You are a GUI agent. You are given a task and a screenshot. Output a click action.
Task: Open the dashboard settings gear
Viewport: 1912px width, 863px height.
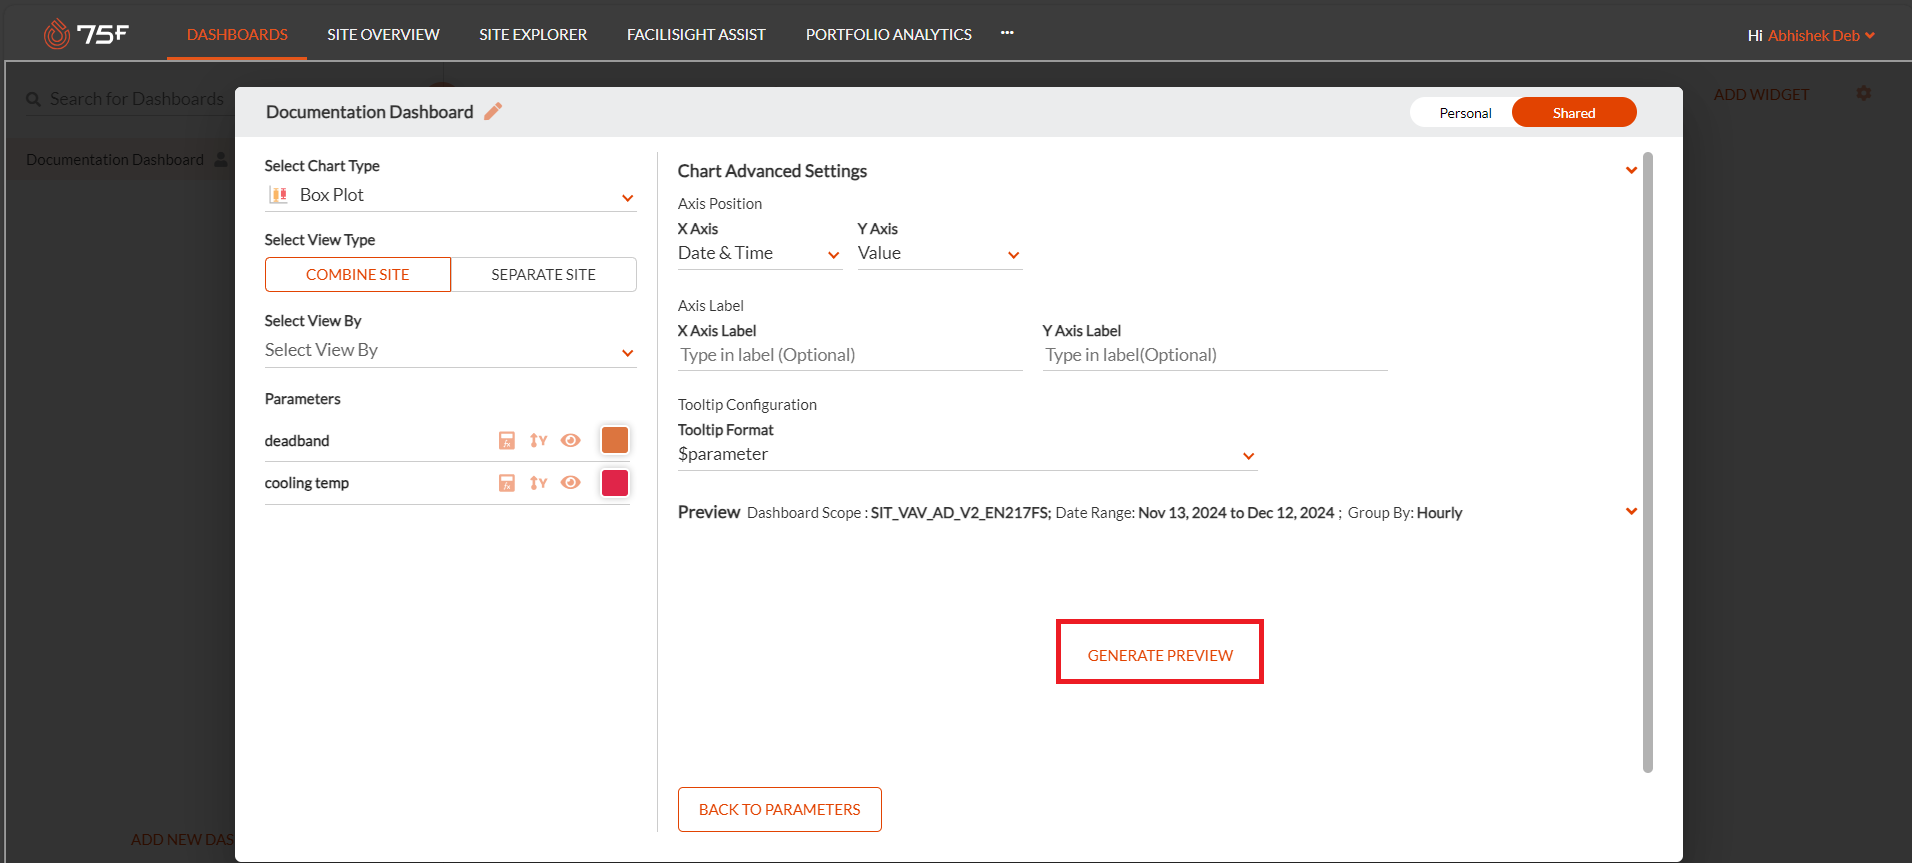pos(1864,93)
